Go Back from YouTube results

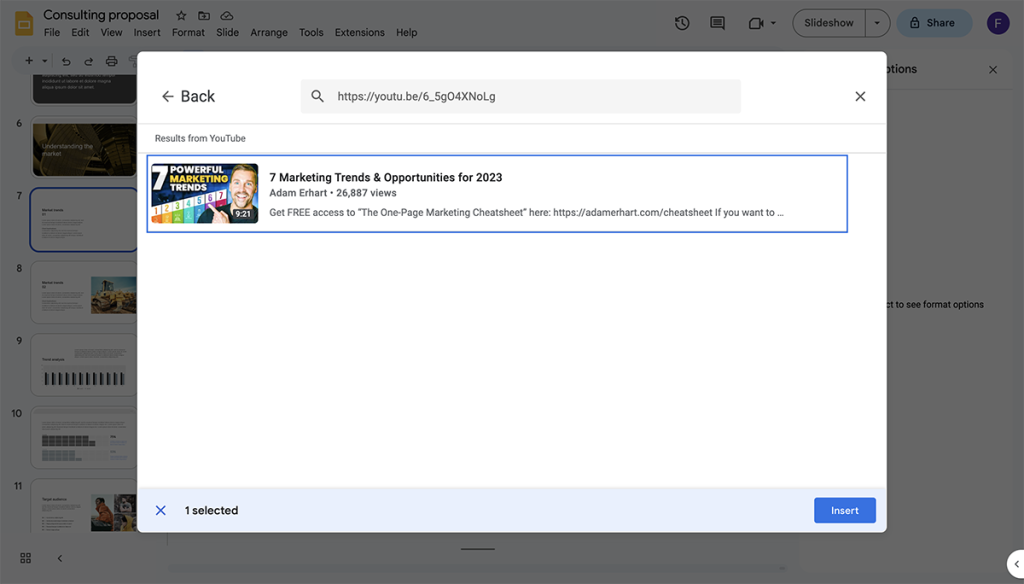pos(189,96)
